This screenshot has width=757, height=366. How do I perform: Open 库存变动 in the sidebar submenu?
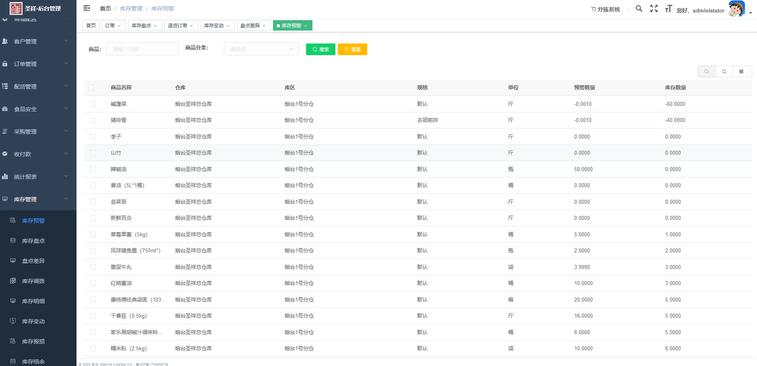(x=33, y=321)
